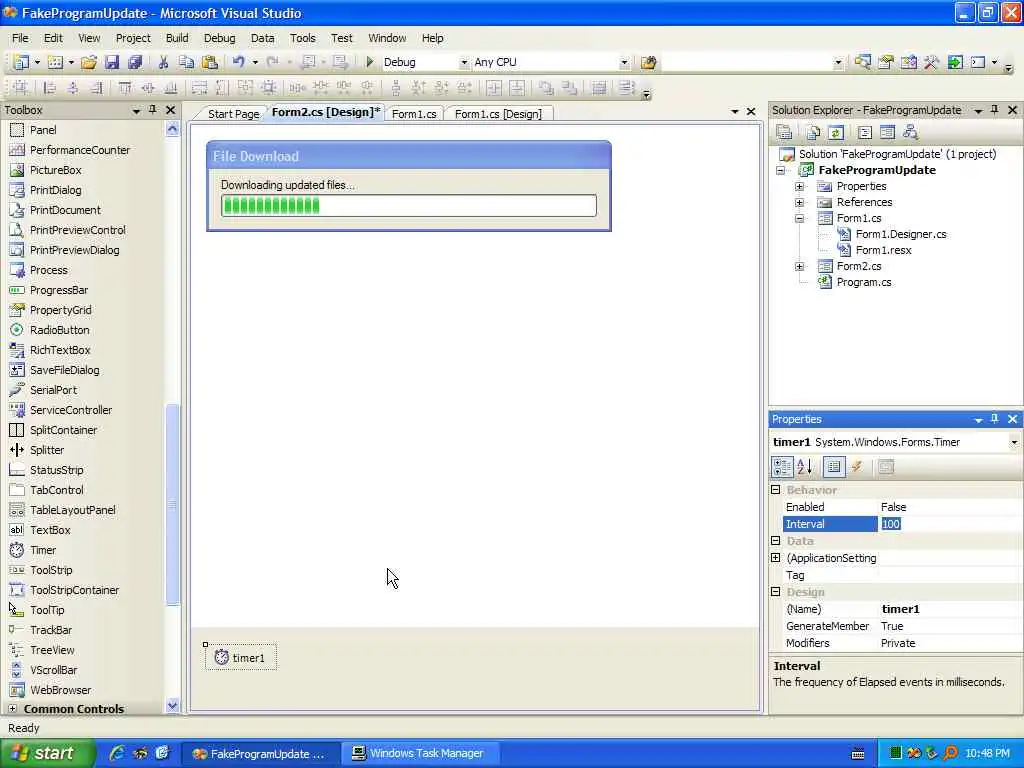Viewport: 1024px width, 768px height.
Task: Open Program.cs in Solution Explorer
Action: click(863, 282)
